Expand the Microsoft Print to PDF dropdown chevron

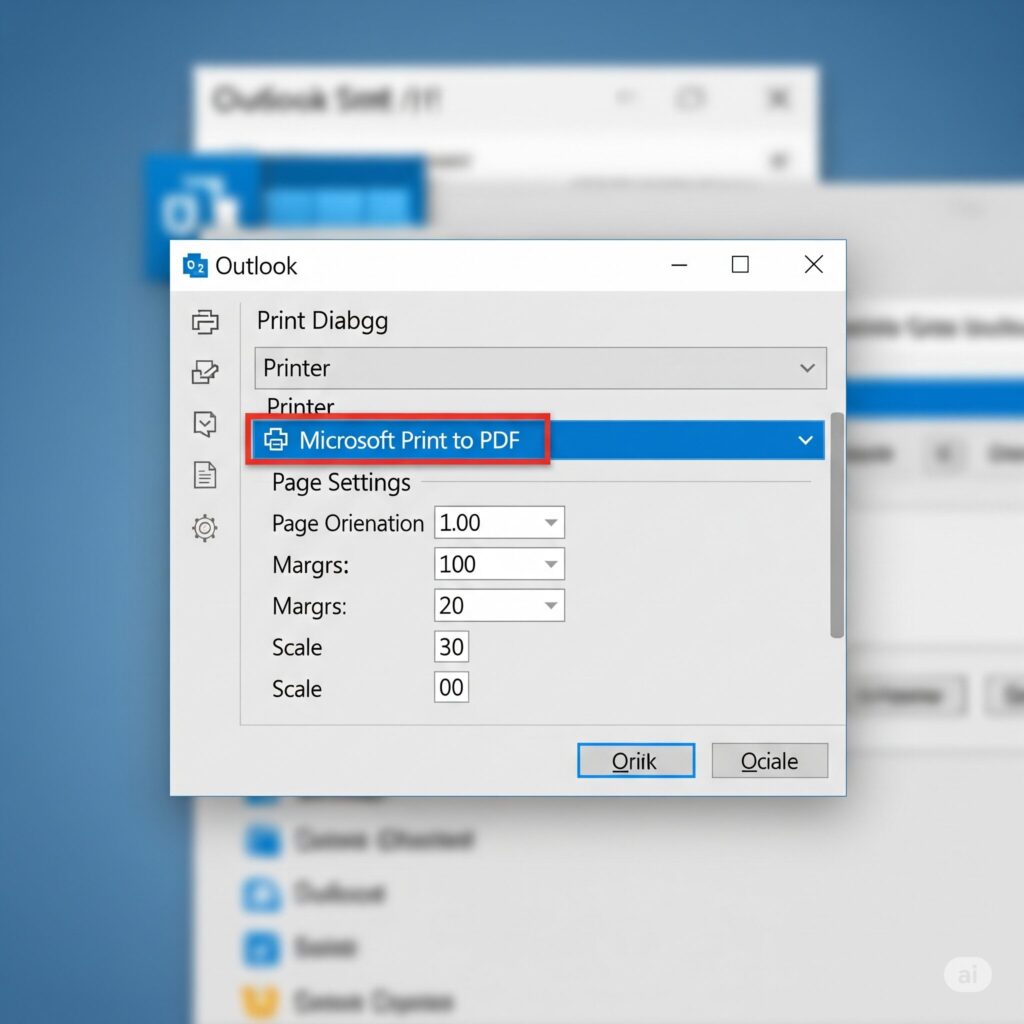pos(805,439)
